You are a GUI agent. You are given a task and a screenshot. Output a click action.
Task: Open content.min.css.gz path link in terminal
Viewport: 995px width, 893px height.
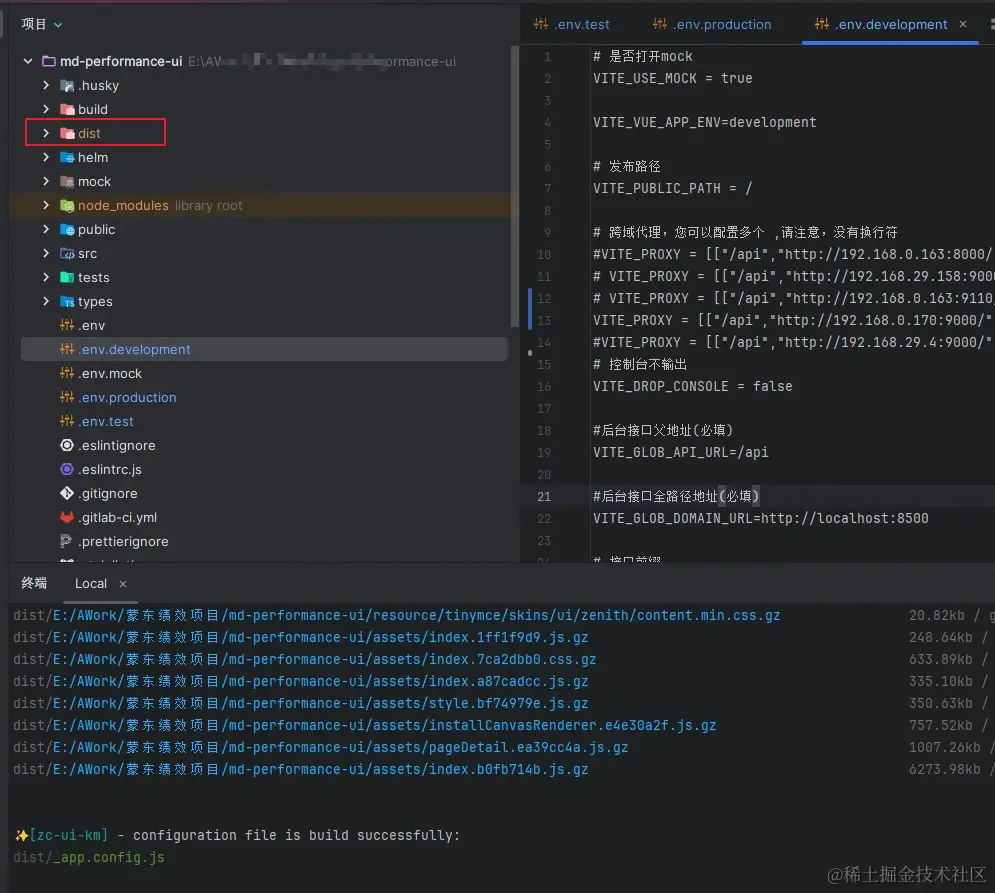point(416,616)
